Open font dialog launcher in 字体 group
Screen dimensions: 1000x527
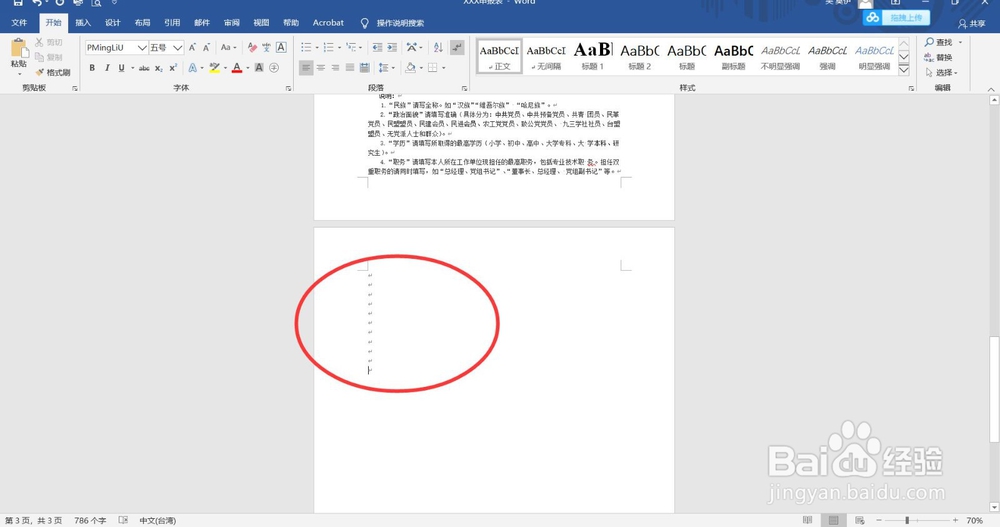tap(288, 88)
